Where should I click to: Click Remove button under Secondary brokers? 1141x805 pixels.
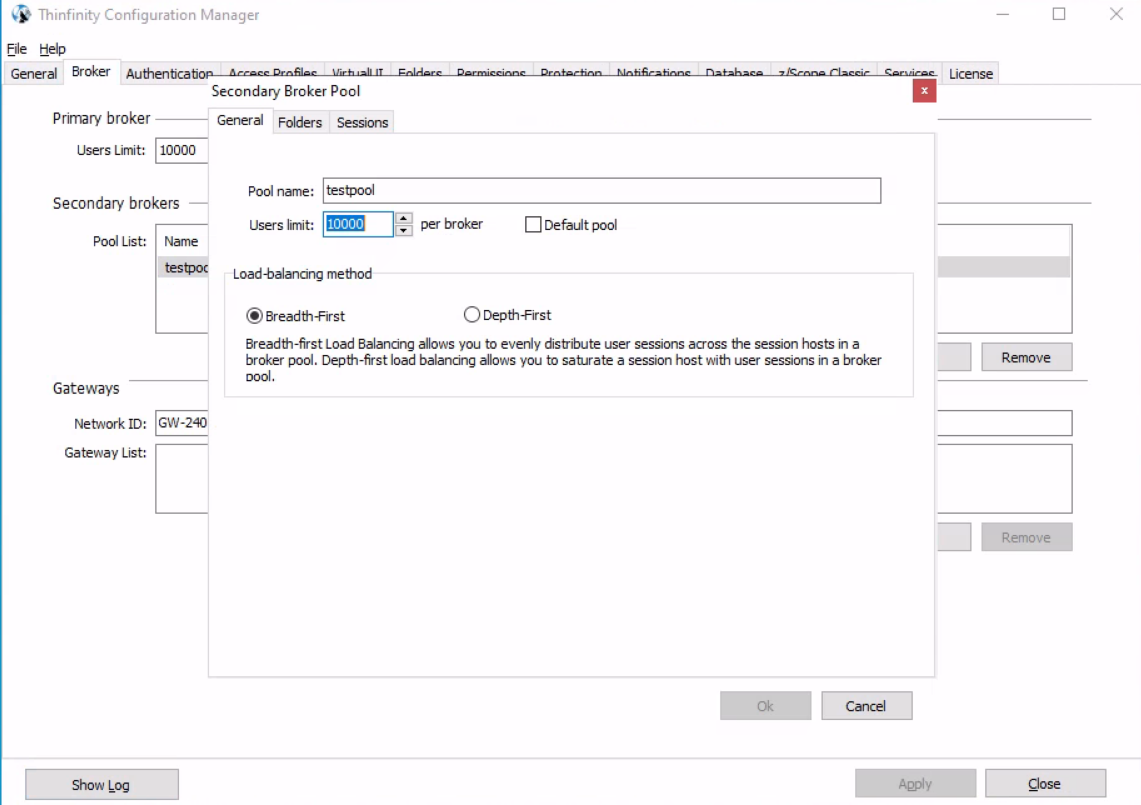pos(1026,357)
